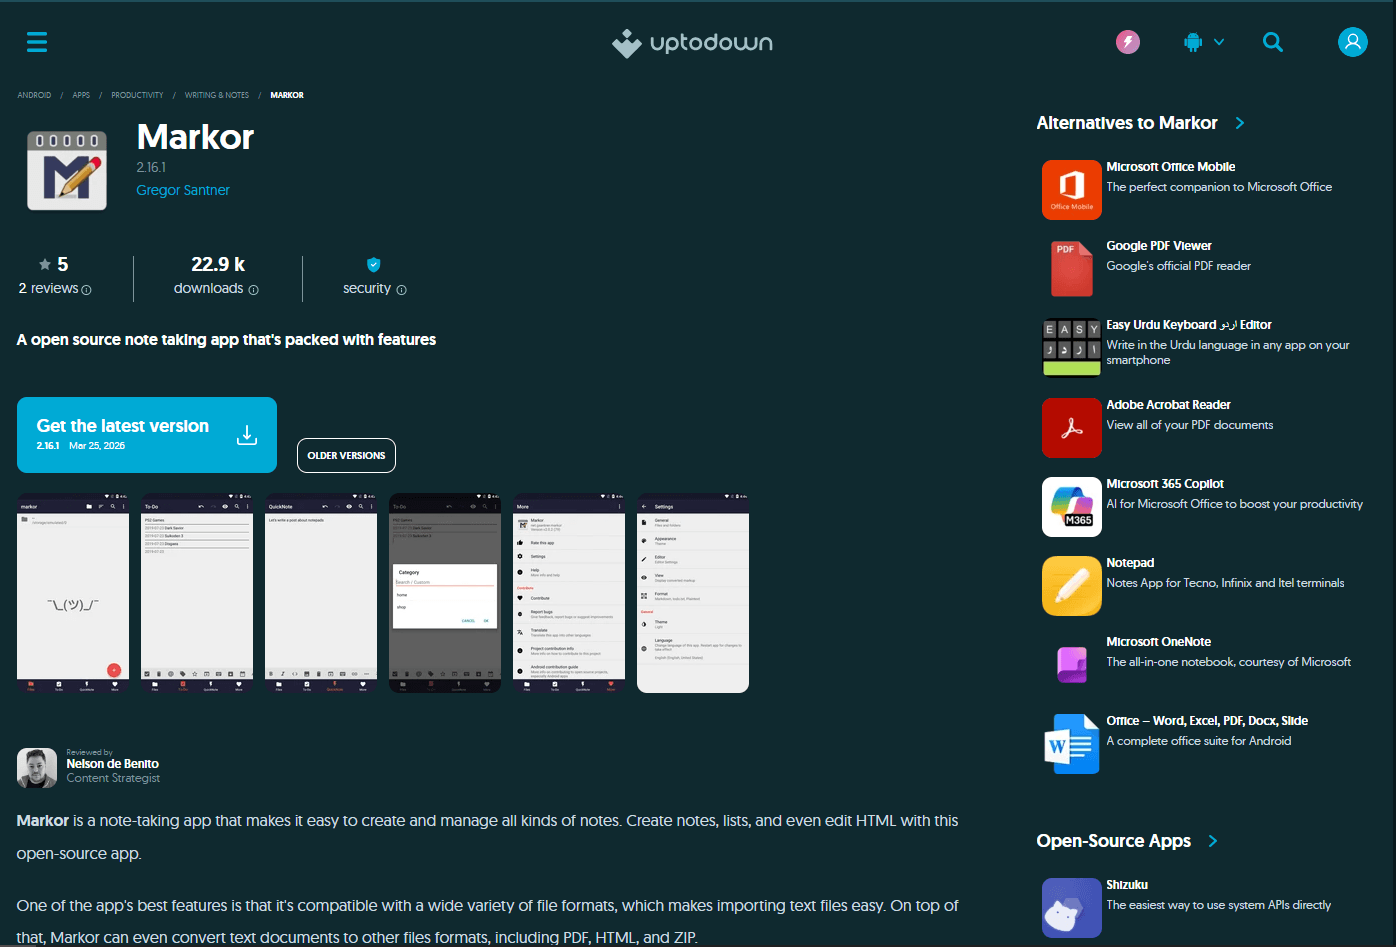Screen dimensions: 1396x947
Task: Go to Productivity breadcrumb
Action: pyautogui.click(x=137, y=95)
